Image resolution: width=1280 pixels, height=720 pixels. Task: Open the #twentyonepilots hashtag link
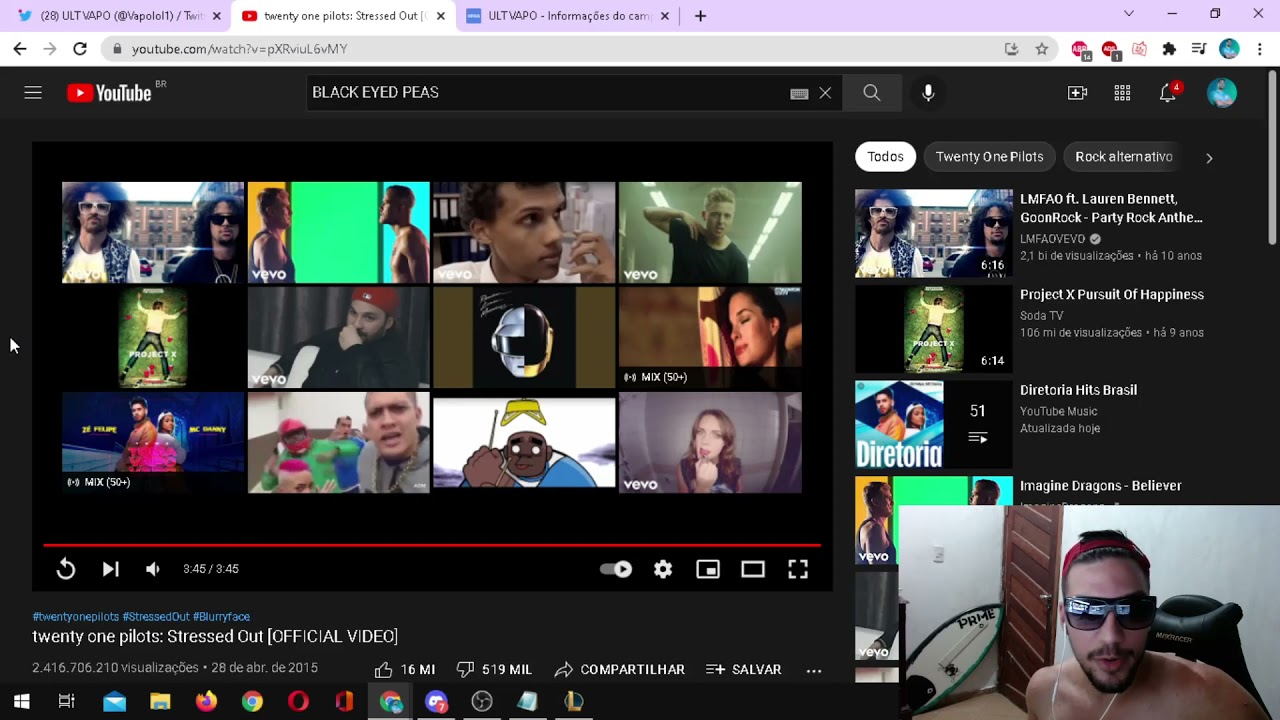coord(75,617)
